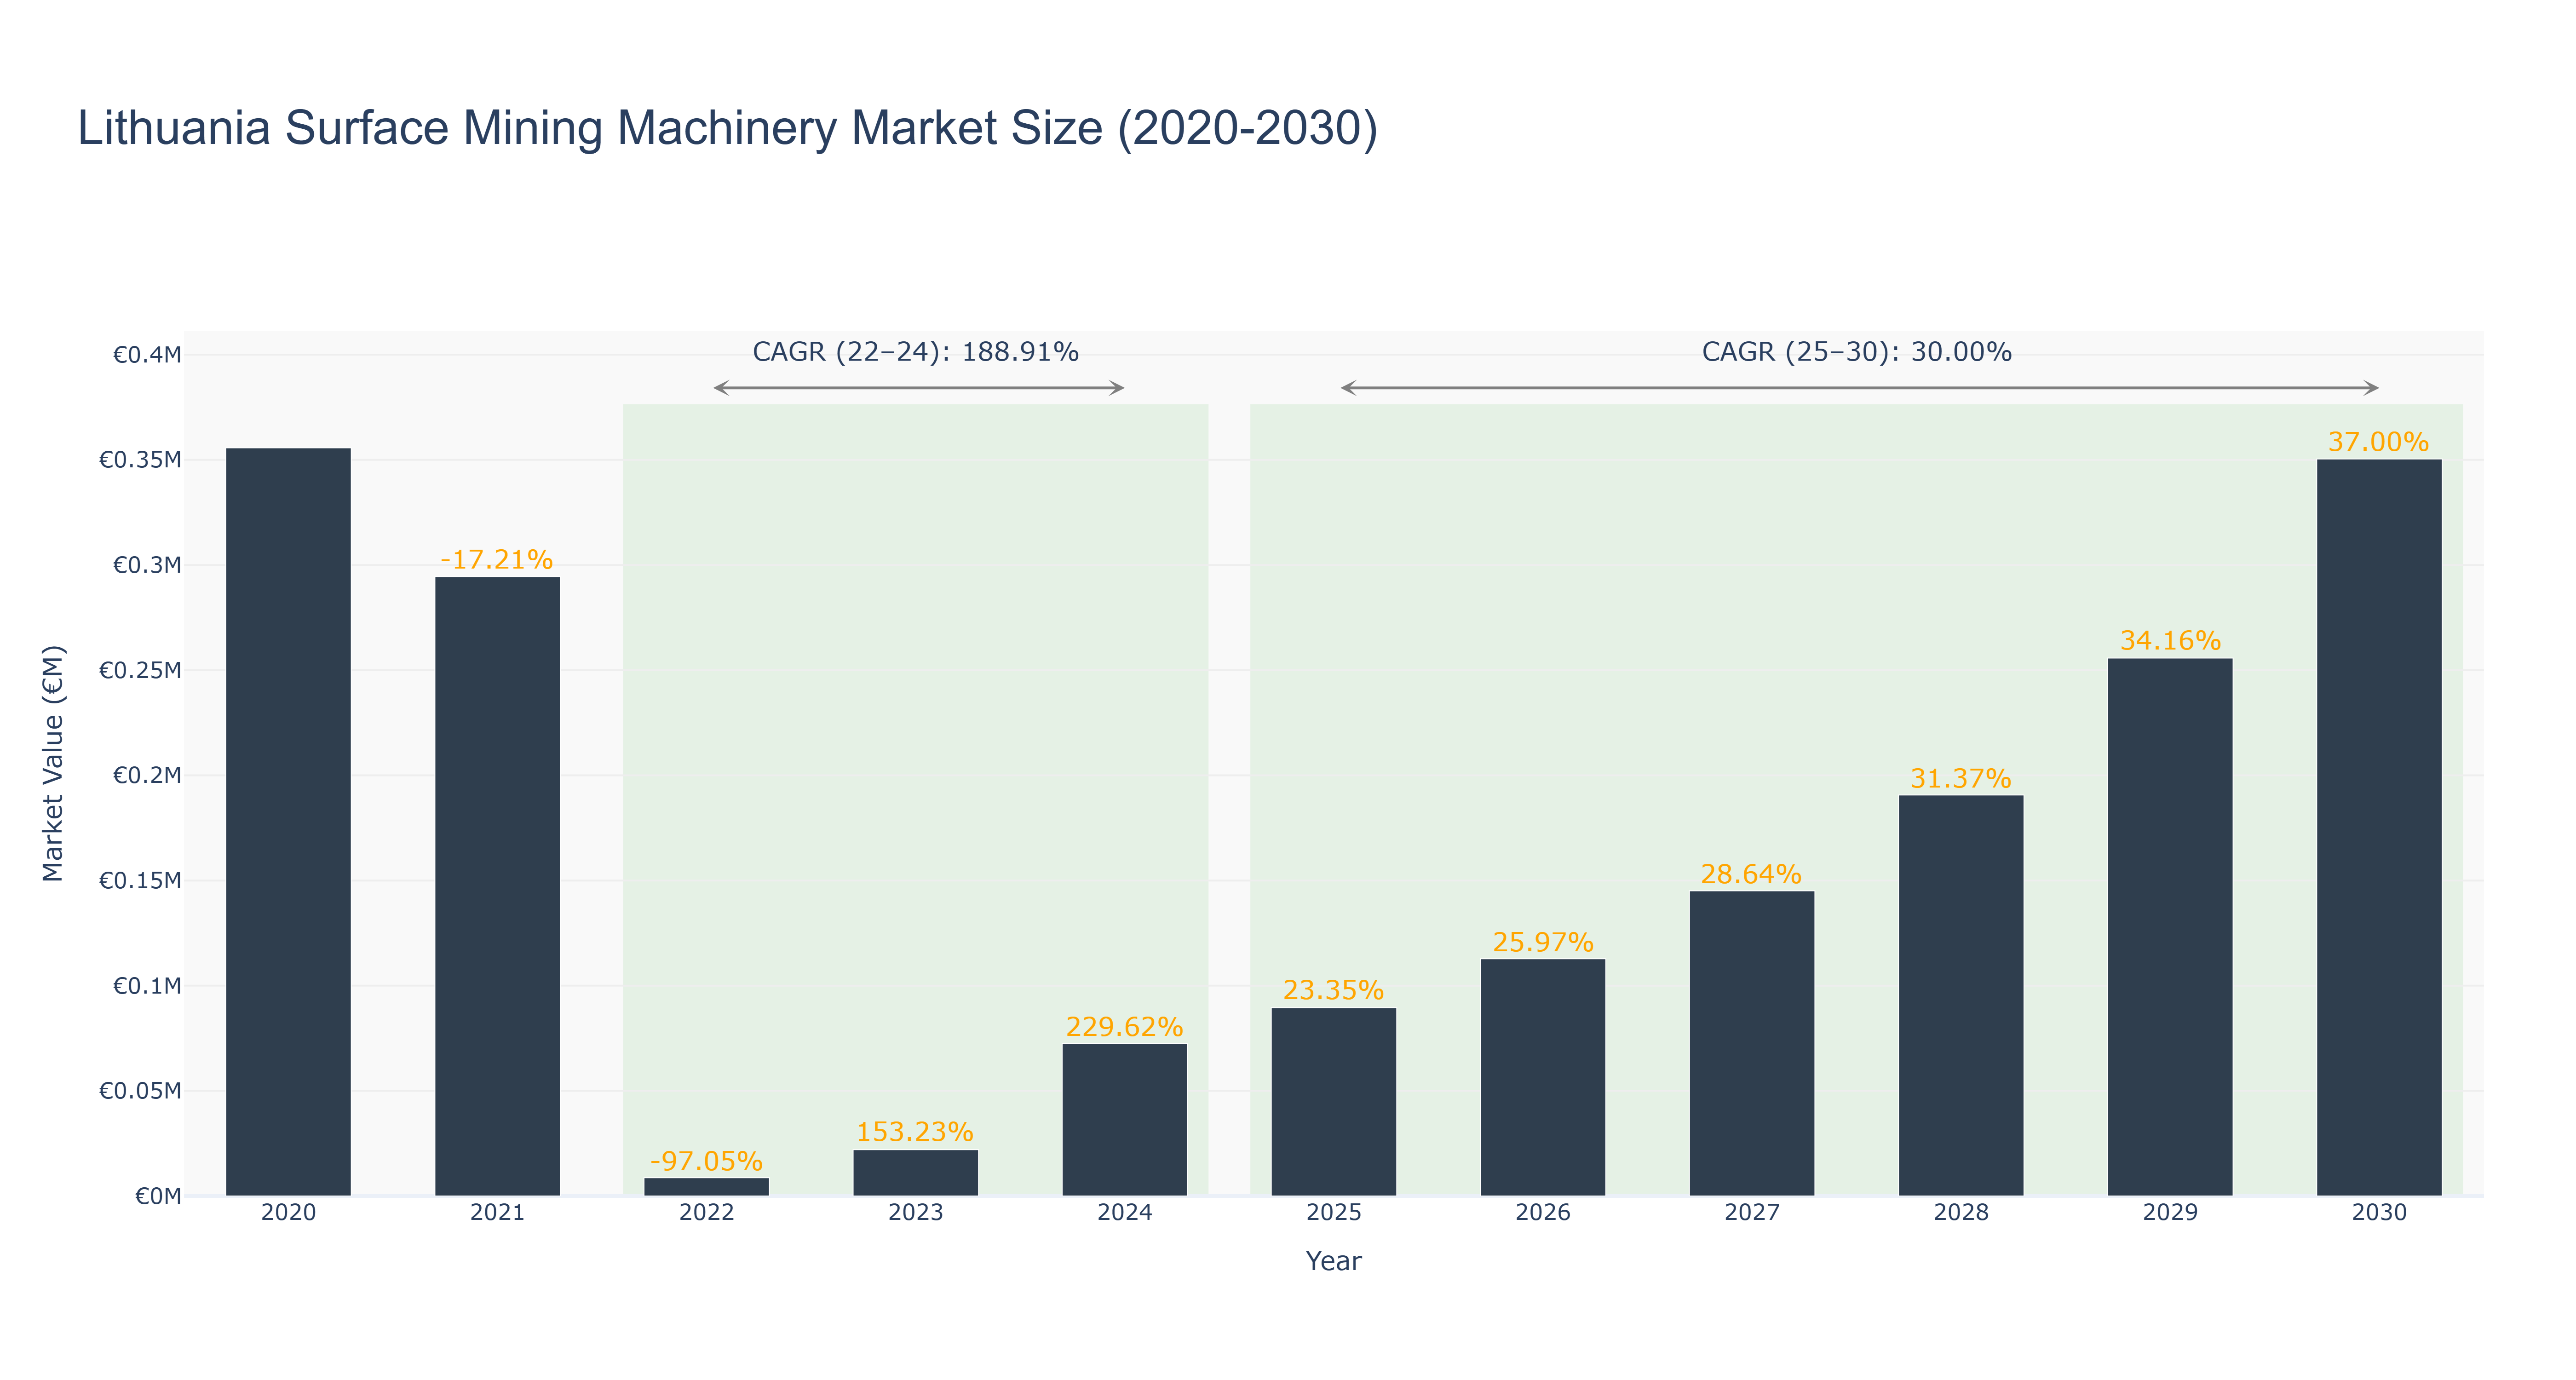2576x1380 pixels.
Task: Click the 34.16% growth label
Action: pos(2170,641)
